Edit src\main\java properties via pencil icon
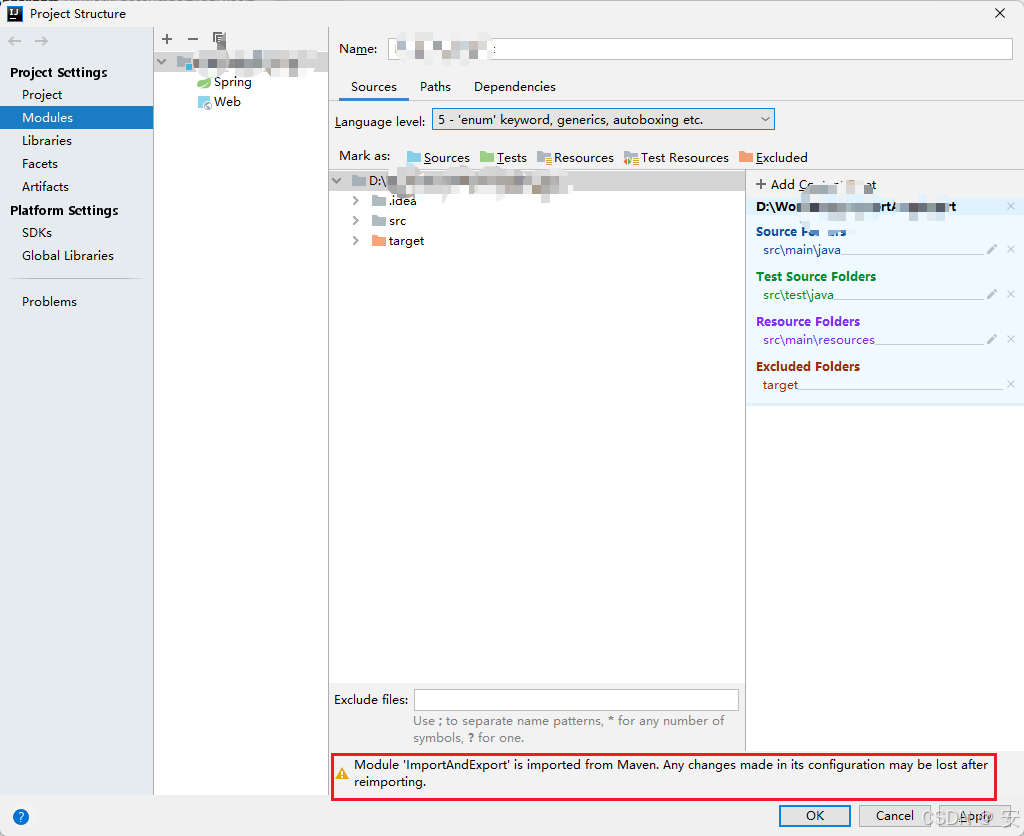1024x836 pixels. tap(991, 249)
